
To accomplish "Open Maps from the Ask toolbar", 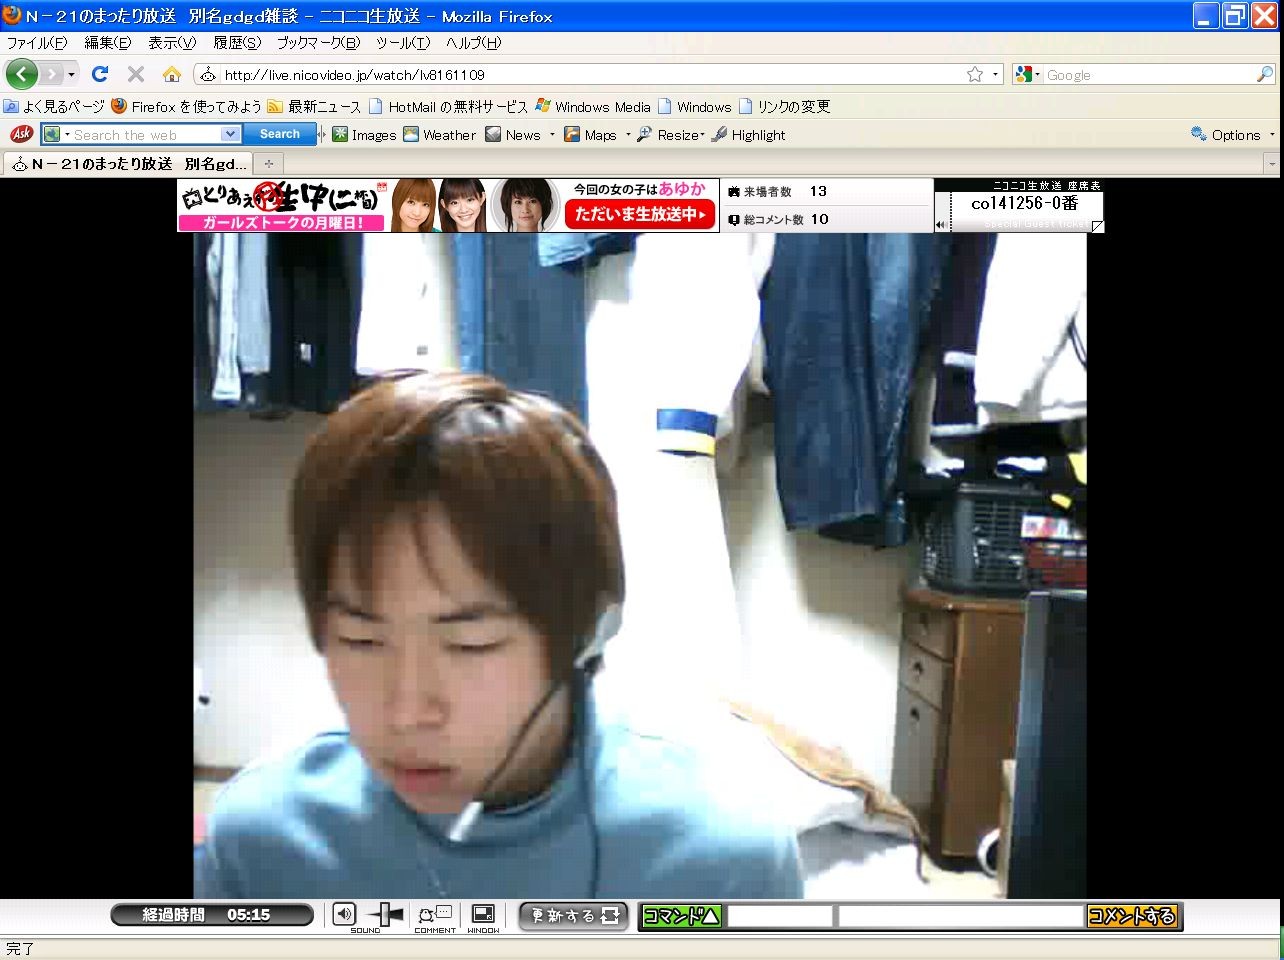I will (x=591, y=135).
